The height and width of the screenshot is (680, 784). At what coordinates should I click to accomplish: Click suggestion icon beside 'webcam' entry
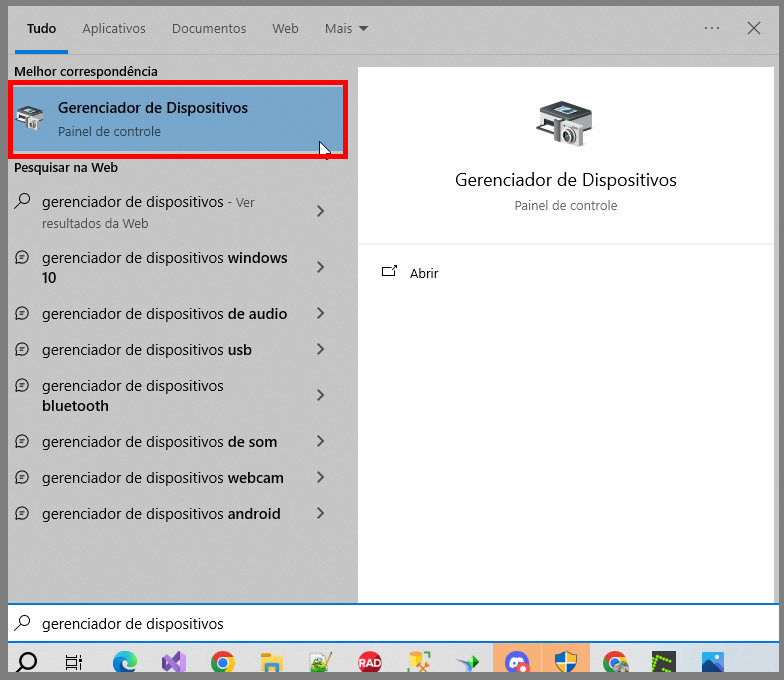22,477
